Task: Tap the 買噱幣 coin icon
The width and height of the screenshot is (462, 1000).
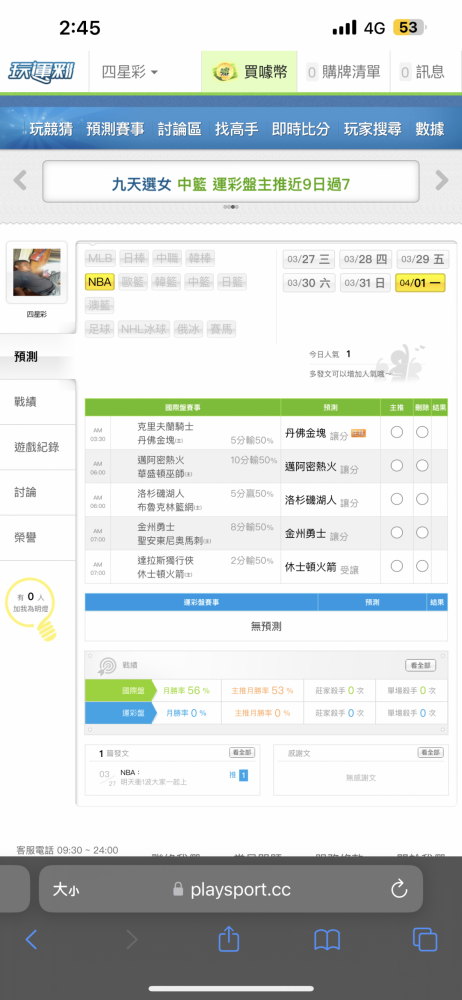Action: [226, 72]
